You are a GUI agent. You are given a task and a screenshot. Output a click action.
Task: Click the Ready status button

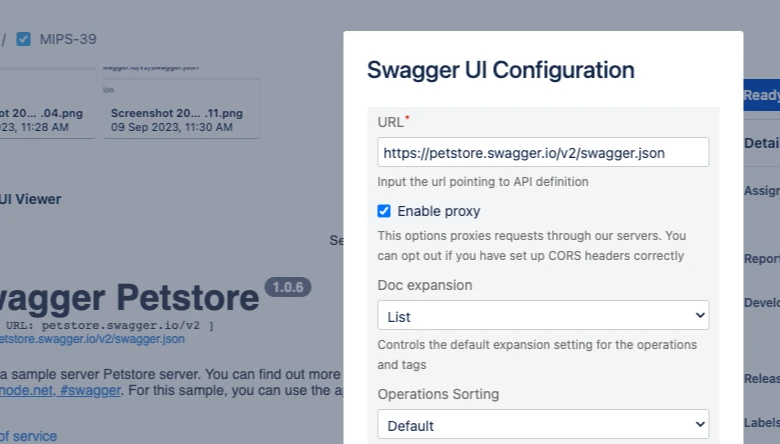(762, 95)
